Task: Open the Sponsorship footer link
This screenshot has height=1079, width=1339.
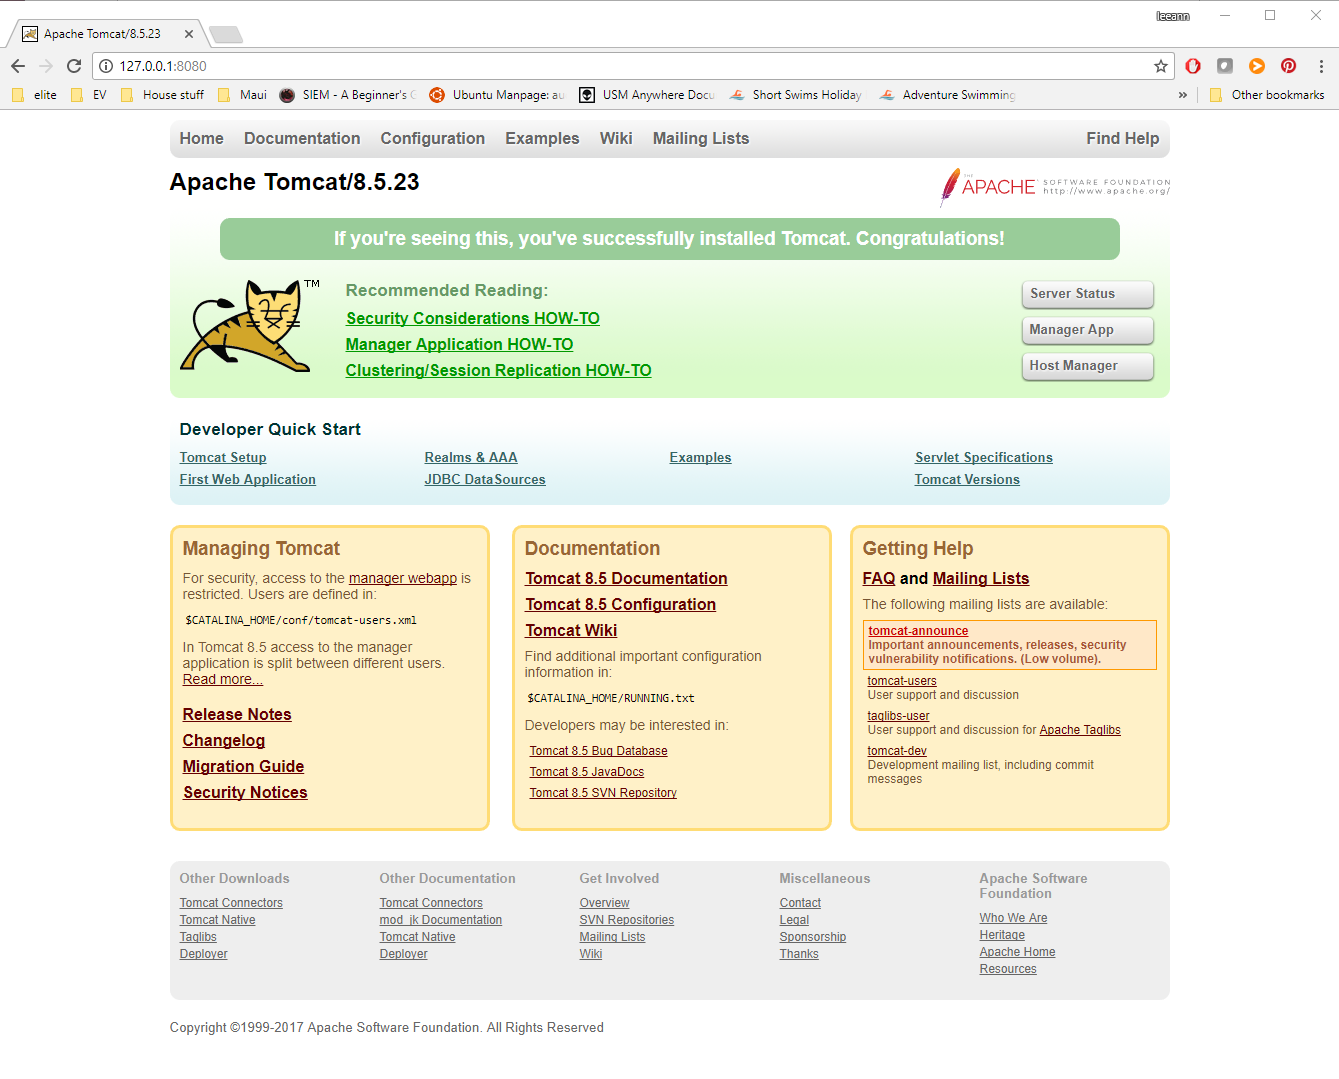Action: 813,937
